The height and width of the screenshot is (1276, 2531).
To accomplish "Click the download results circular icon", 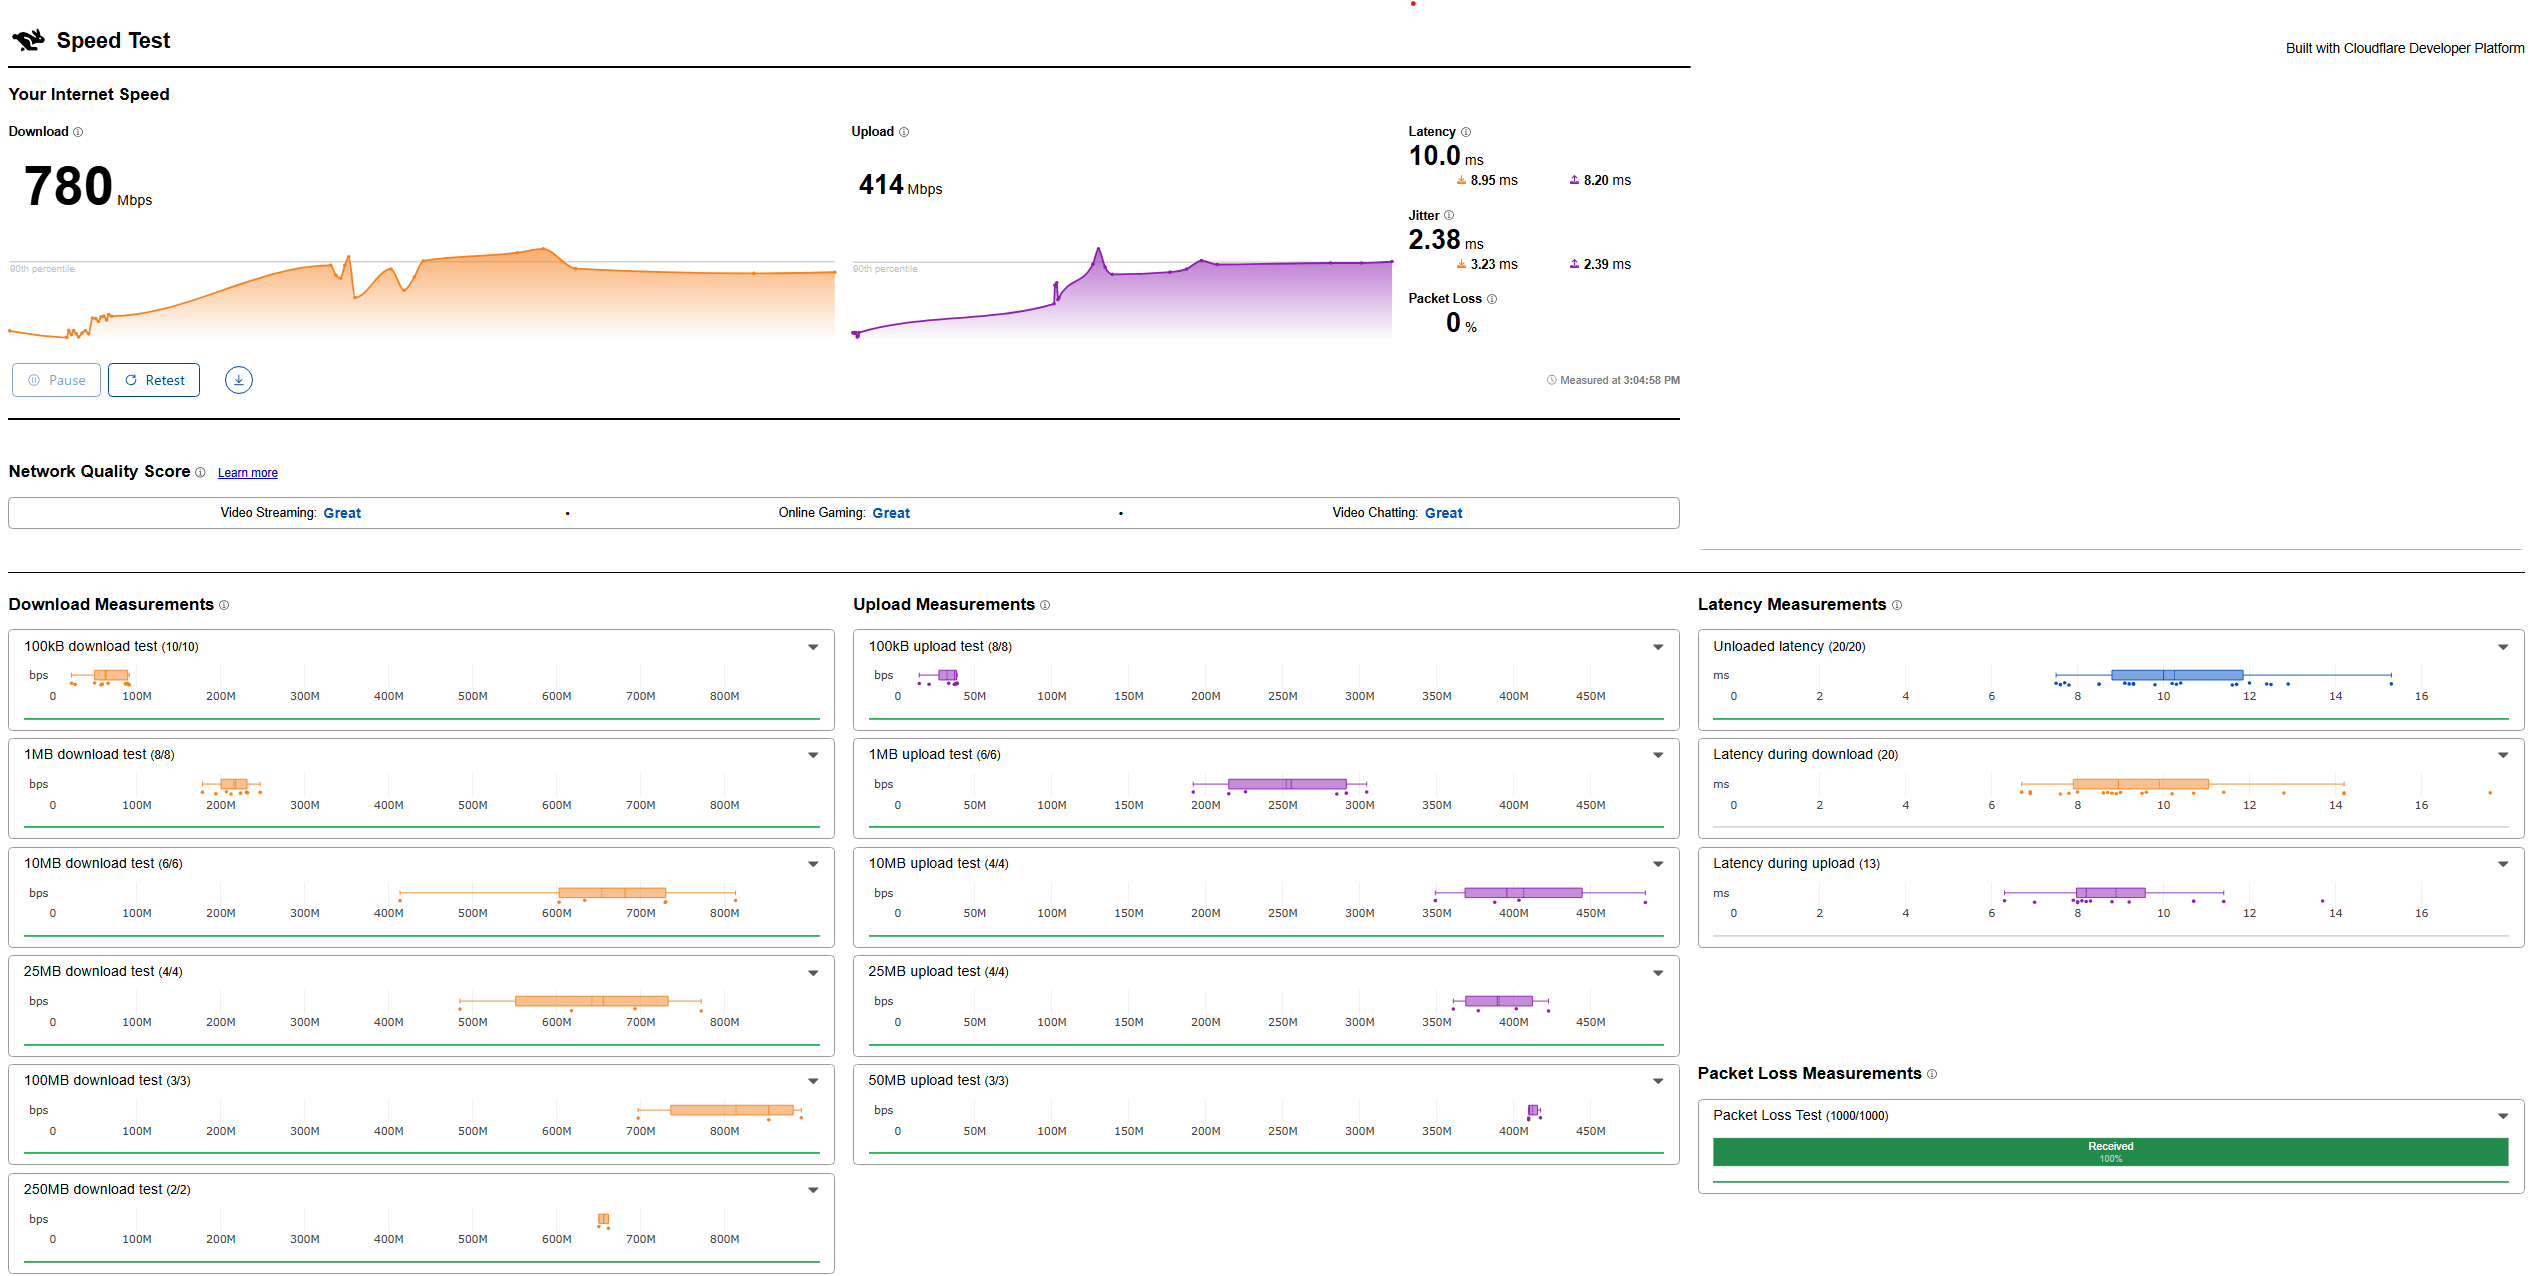I will pos(239,380).
